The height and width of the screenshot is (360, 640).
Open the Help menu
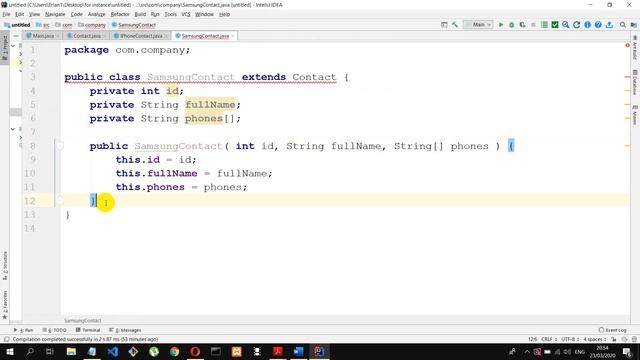click(224, 14)
